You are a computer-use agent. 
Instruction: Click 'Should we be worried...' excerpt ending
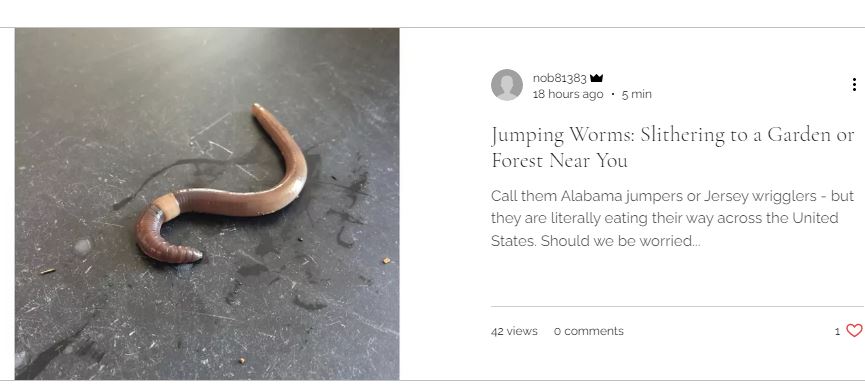(x=620, y=241)
